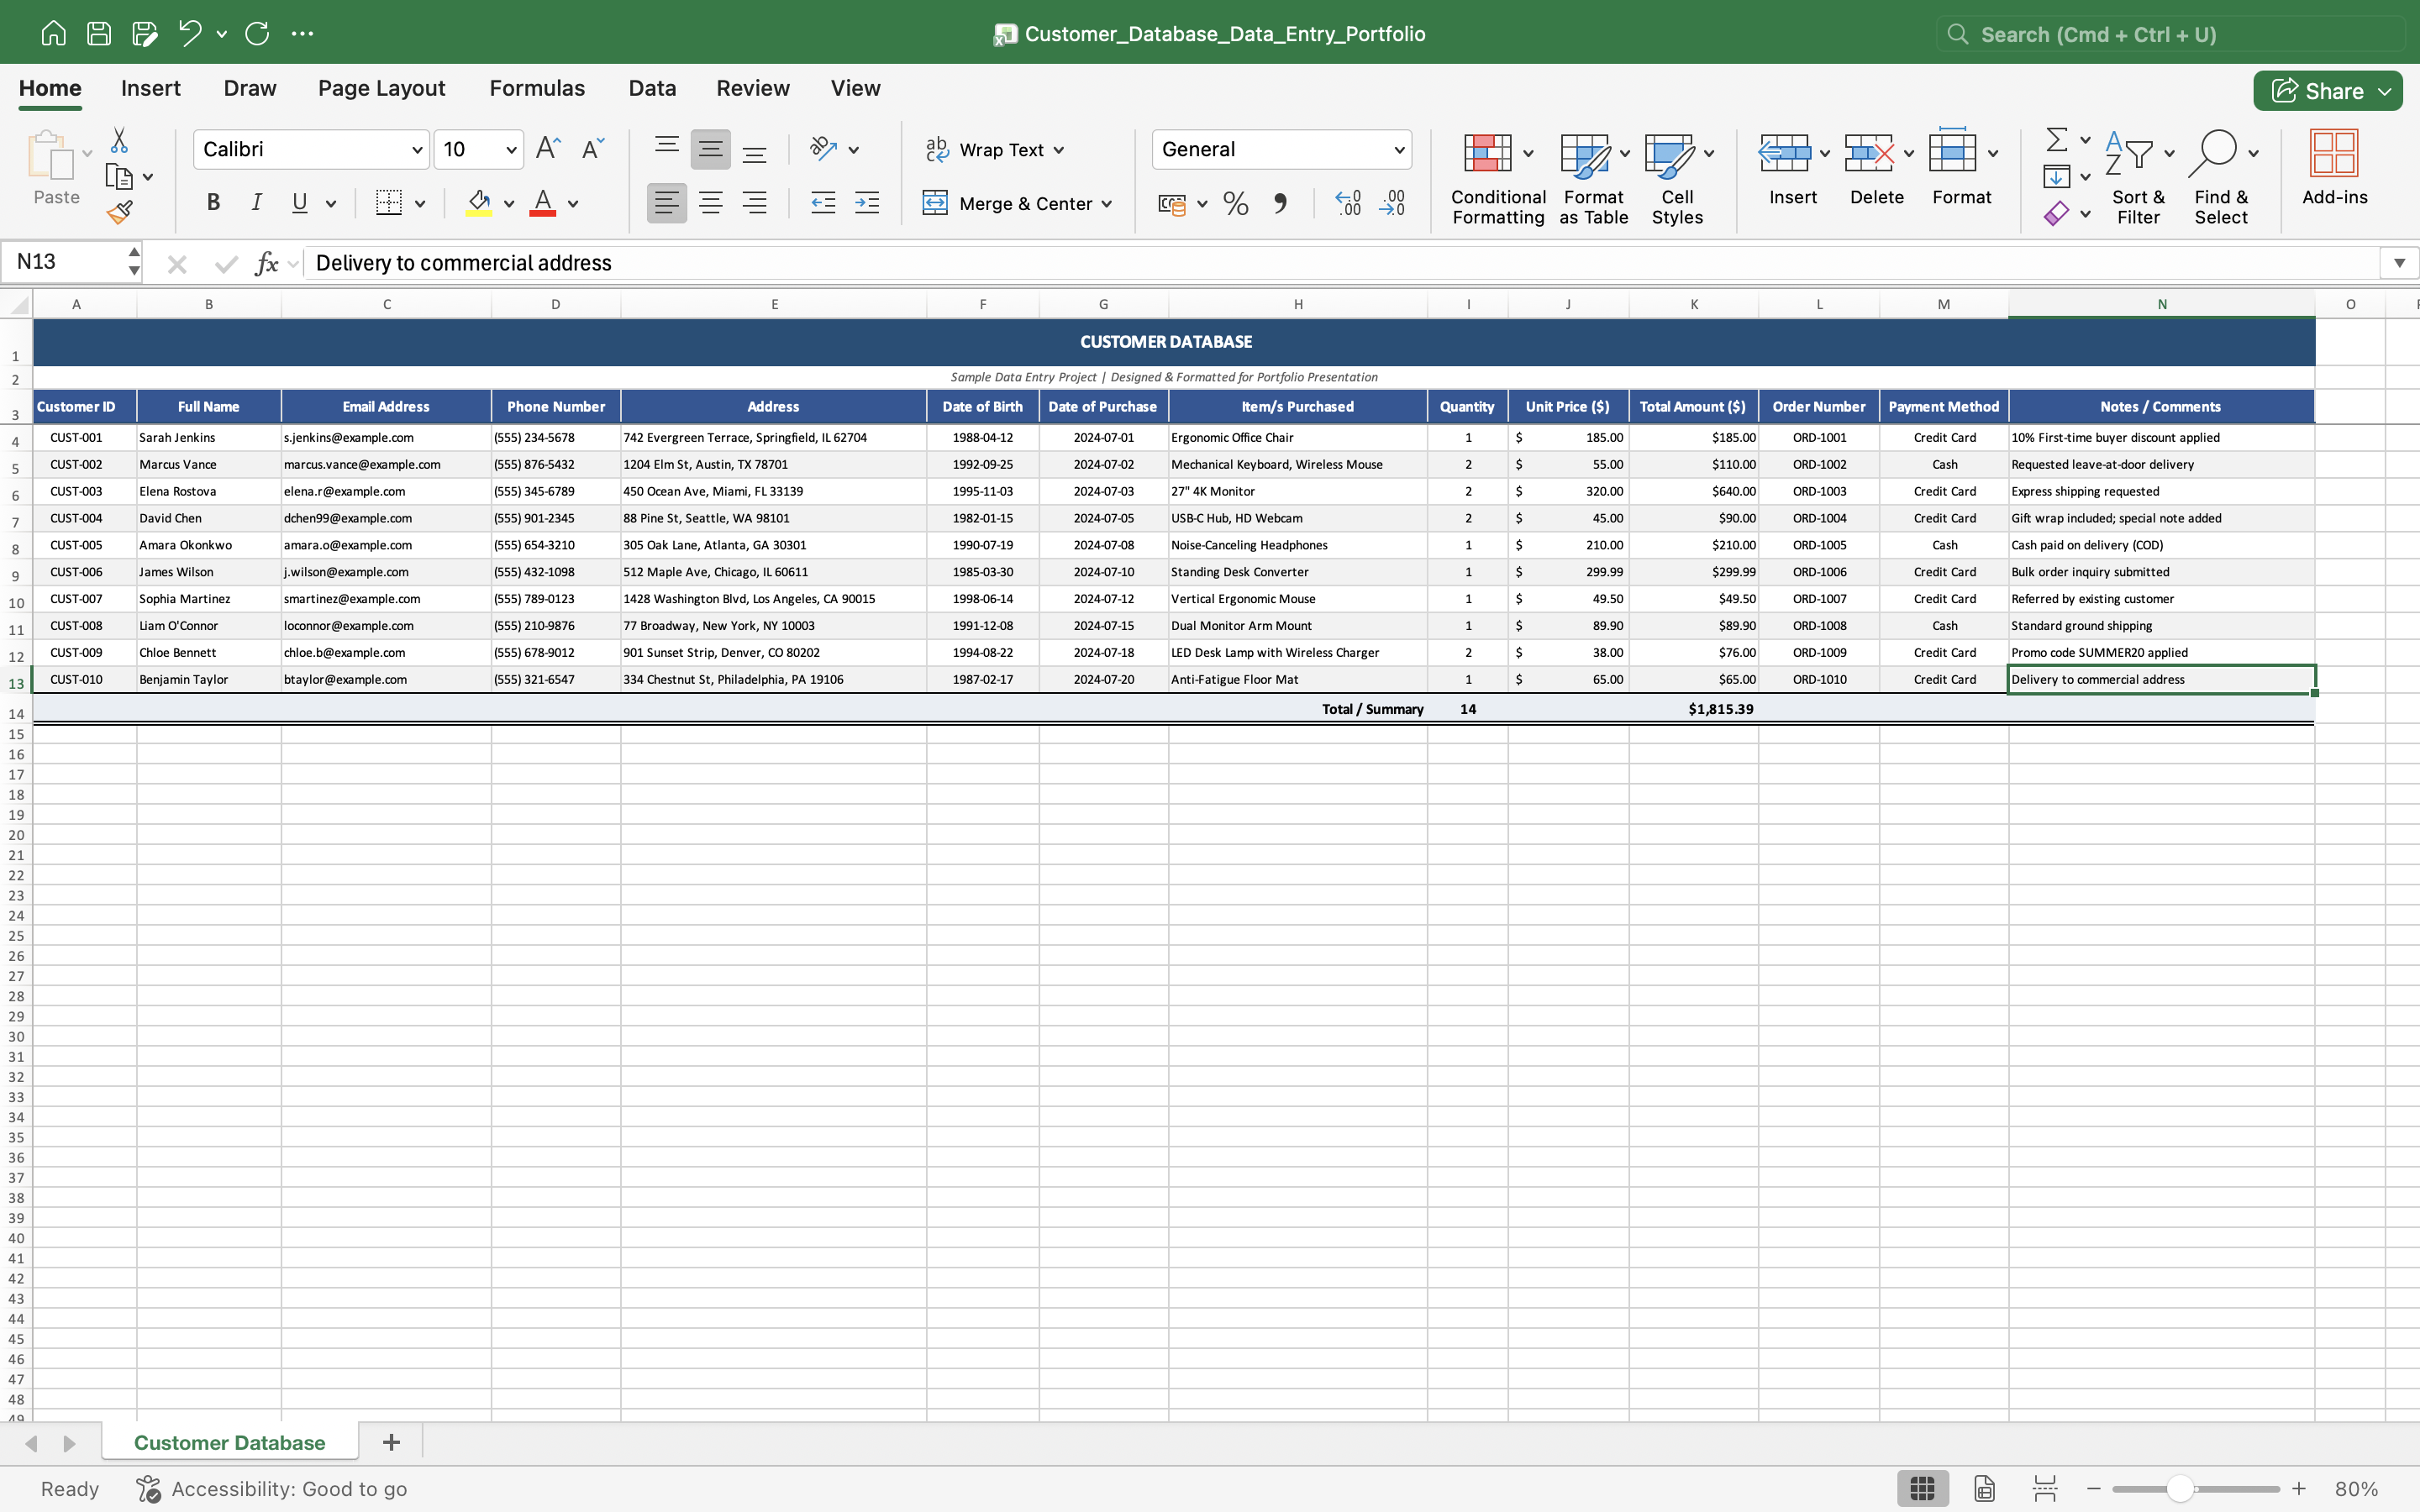This screenshot has height=1512, width=2420.
Task: Apply Comma Style number format
Action: point(1280,204)
